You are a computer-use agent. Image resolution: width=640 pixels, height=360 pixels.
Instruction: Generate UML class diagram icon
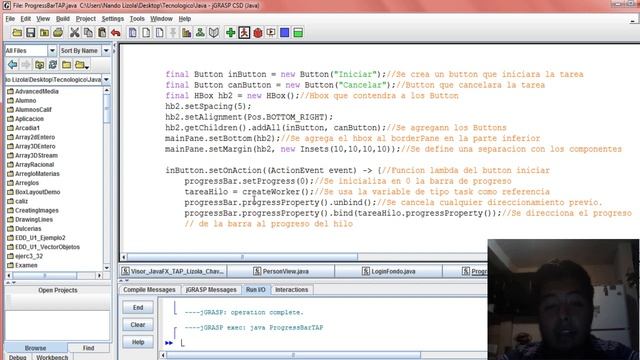pos(200,33)
